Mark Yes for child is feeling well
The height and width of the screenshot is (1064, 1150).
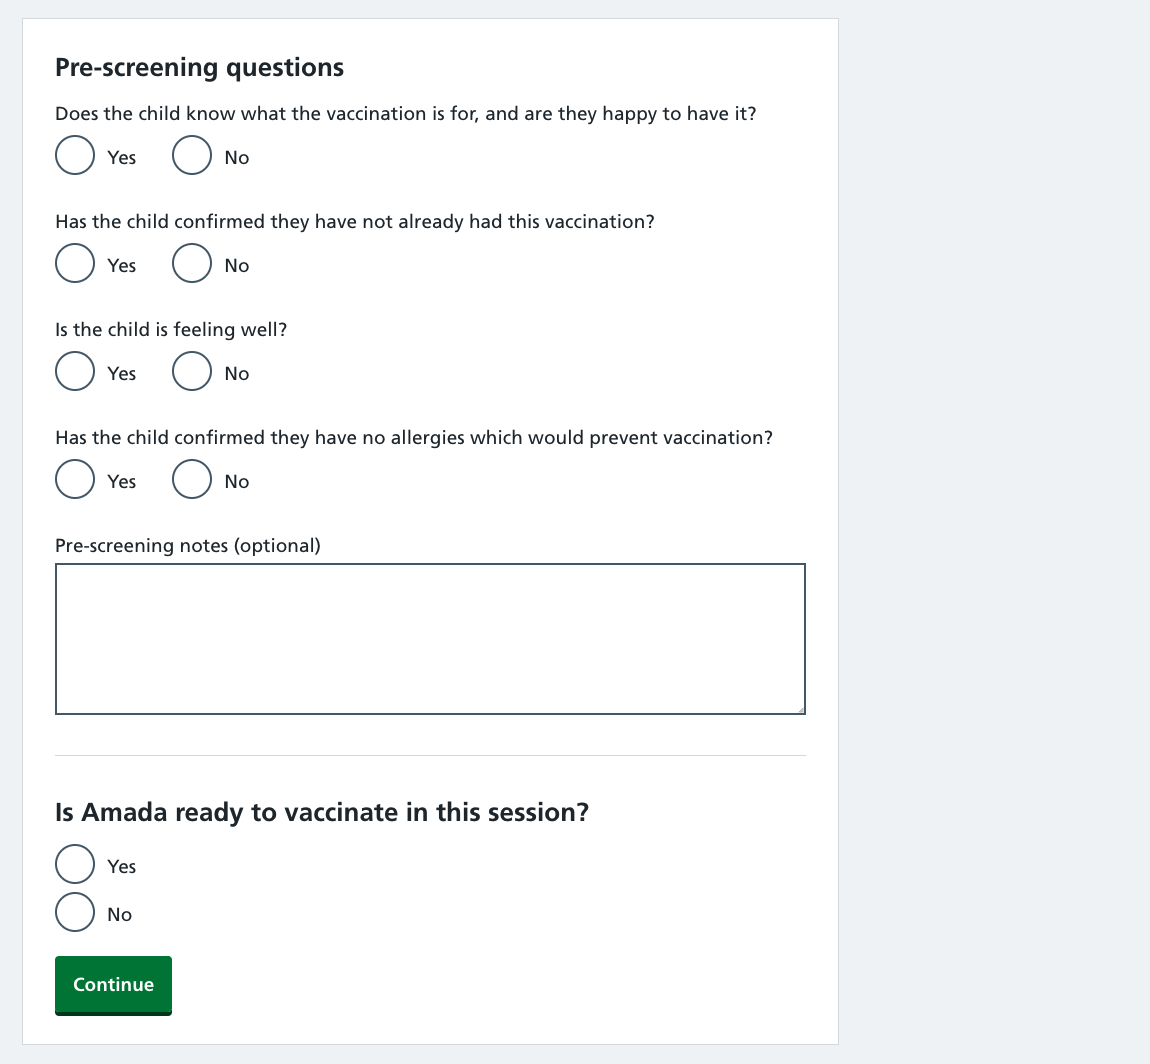coord(75,371)
